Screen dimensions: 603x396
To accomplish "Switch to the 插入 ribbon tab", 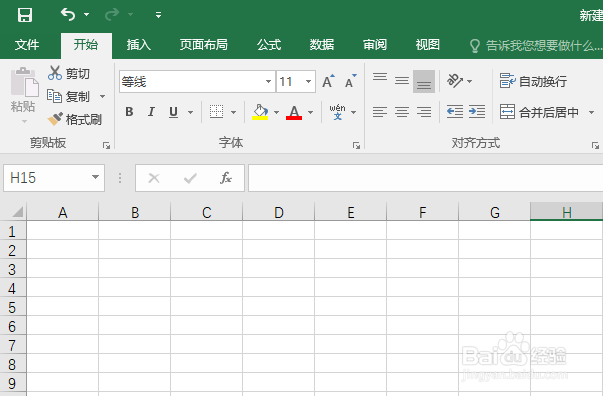I will click(x=139, y=45).
